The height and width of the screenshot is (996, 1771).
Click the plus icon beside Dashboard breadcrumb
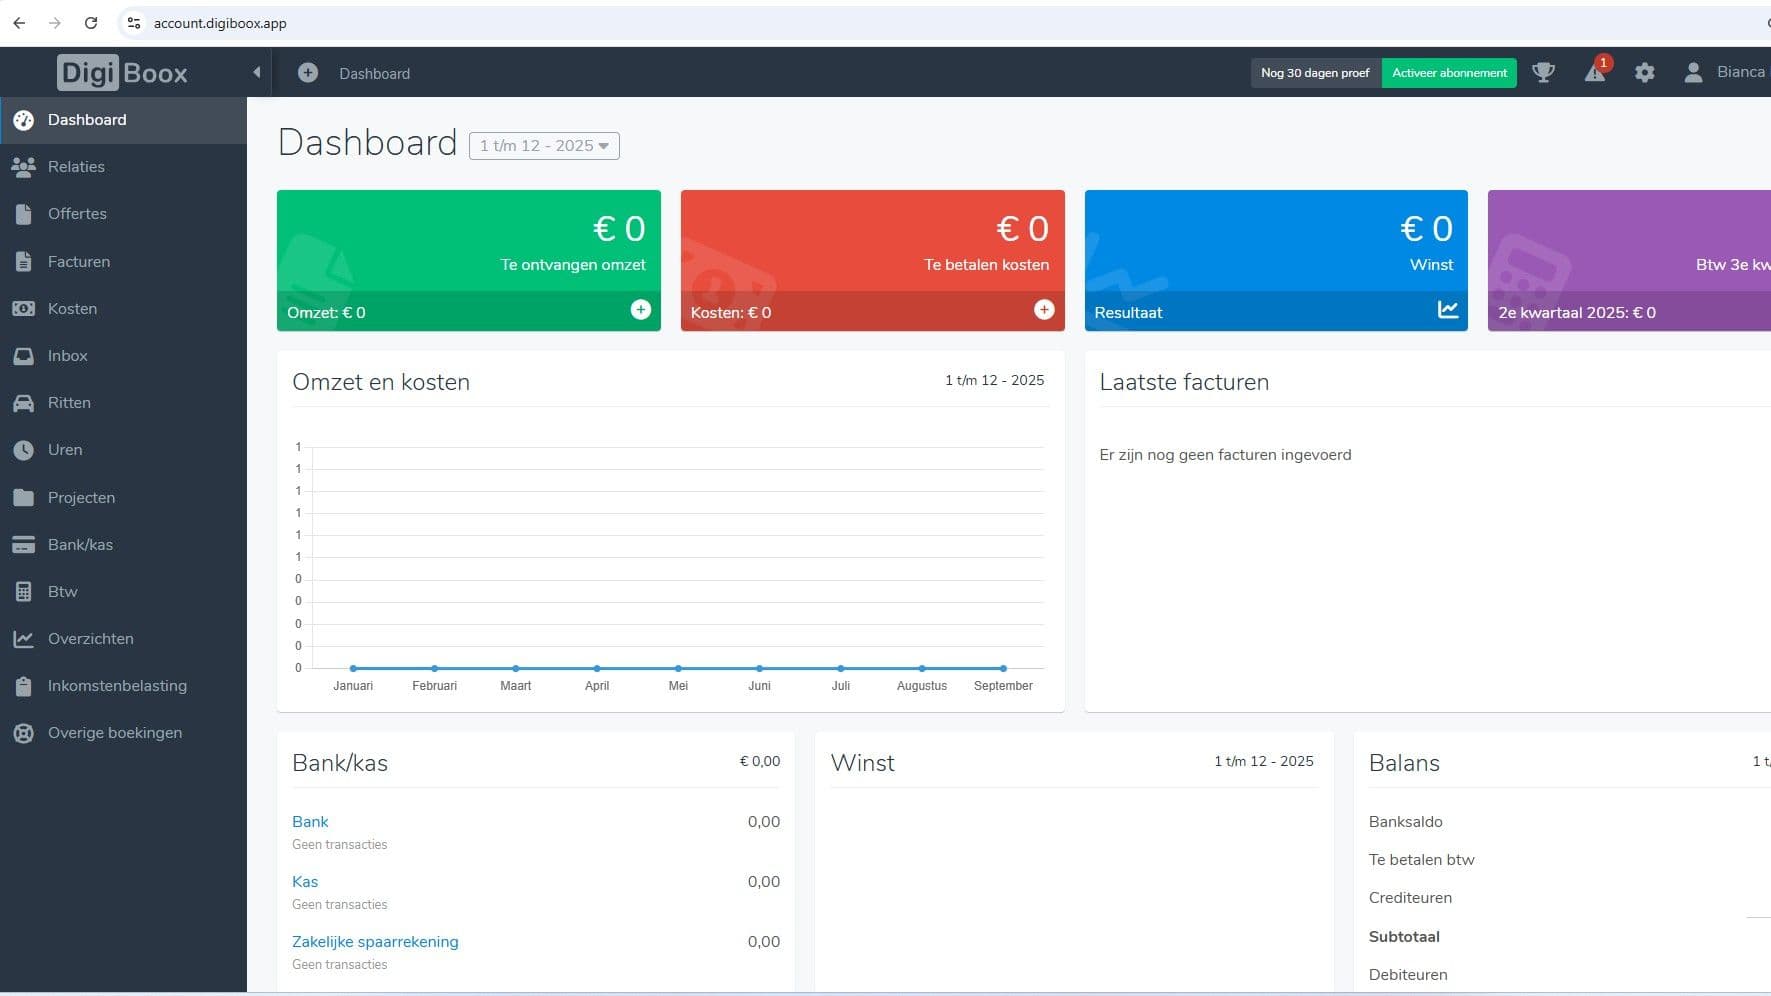pyautogui.click(x=308, y=73)
